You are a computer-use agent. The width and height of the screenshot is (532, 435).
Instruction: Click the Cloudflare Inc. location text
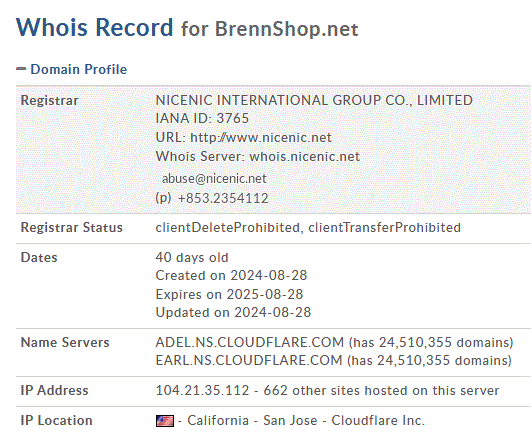coord(378,421)
